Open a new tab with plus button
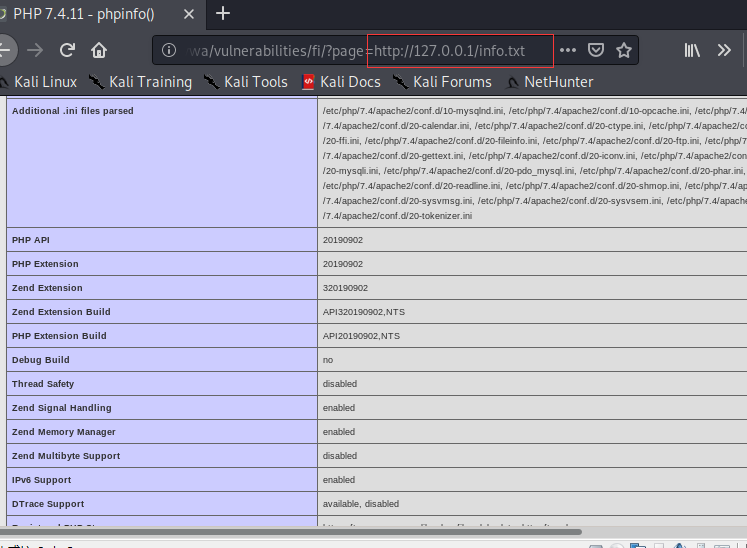The image size is (747, 548). pyautogui.click(x=223, y=13)
